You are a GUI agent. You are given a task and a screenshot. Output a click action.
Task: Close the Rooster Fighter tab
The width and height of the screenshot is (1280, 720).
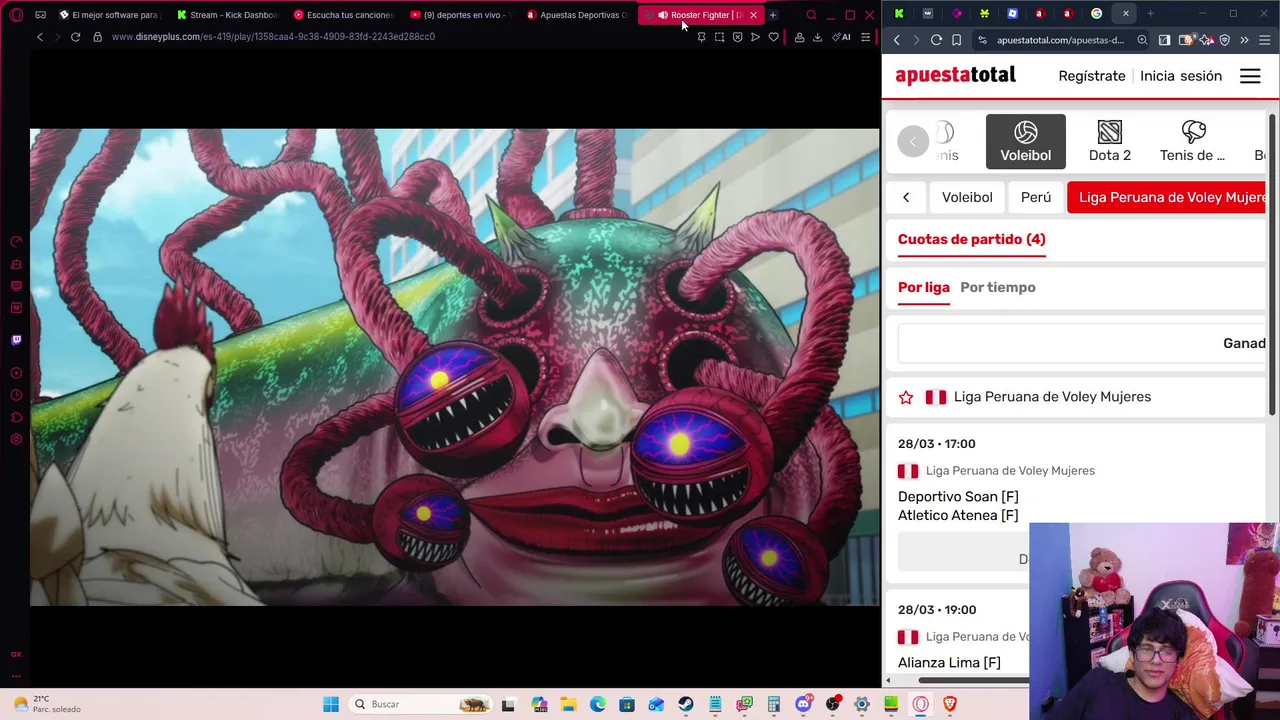753,15
